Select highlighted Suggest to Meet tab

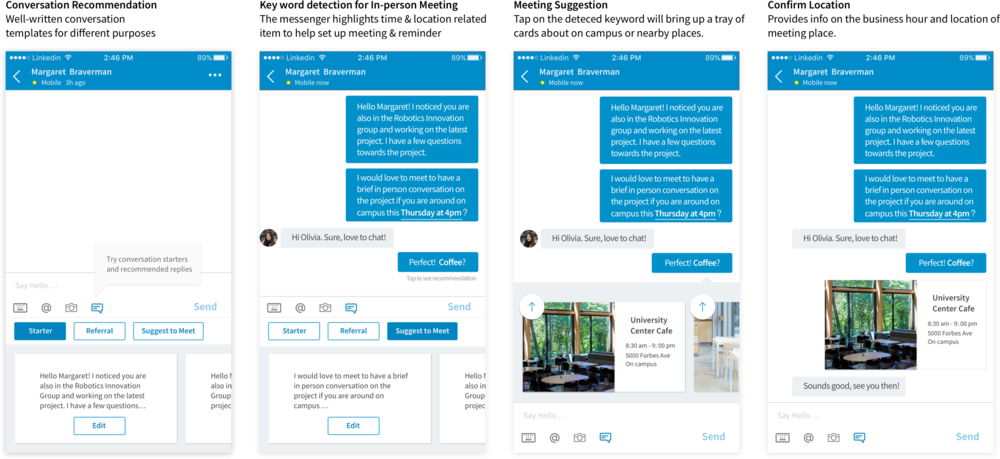422,331
